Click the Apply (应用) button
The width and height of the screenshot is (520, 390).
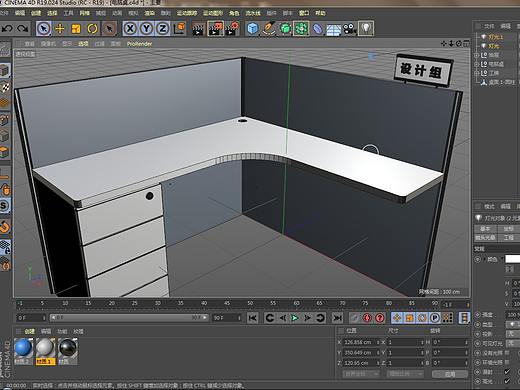click(450, 374)
